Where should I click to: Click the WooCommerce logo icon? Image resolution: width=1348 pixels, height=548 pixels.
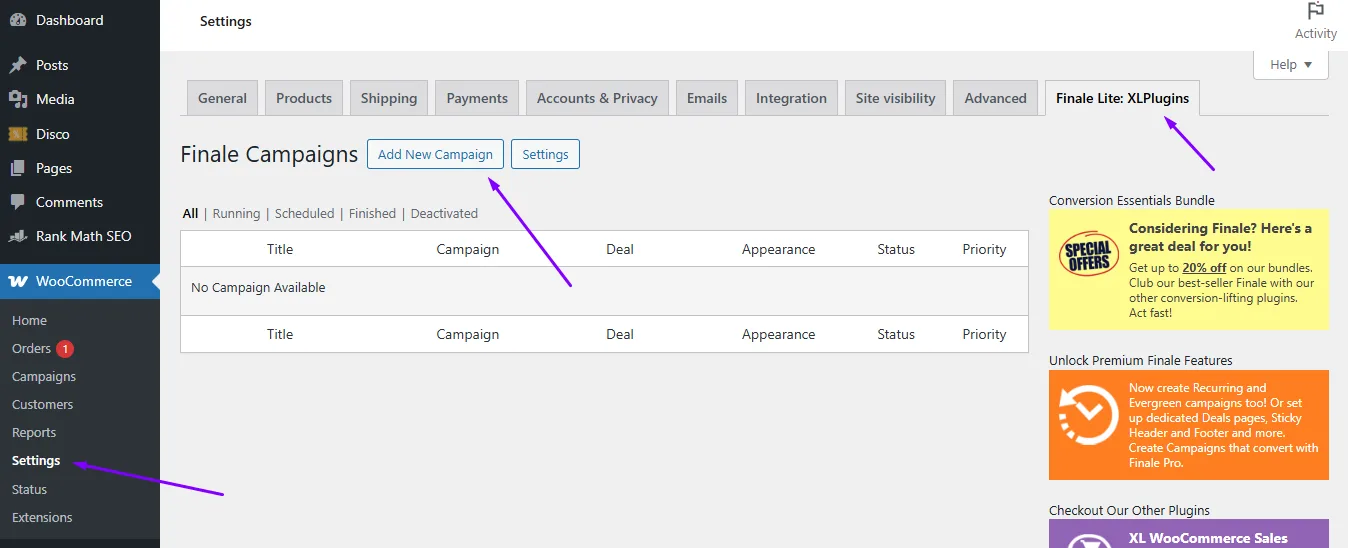[x=18, y=282]
